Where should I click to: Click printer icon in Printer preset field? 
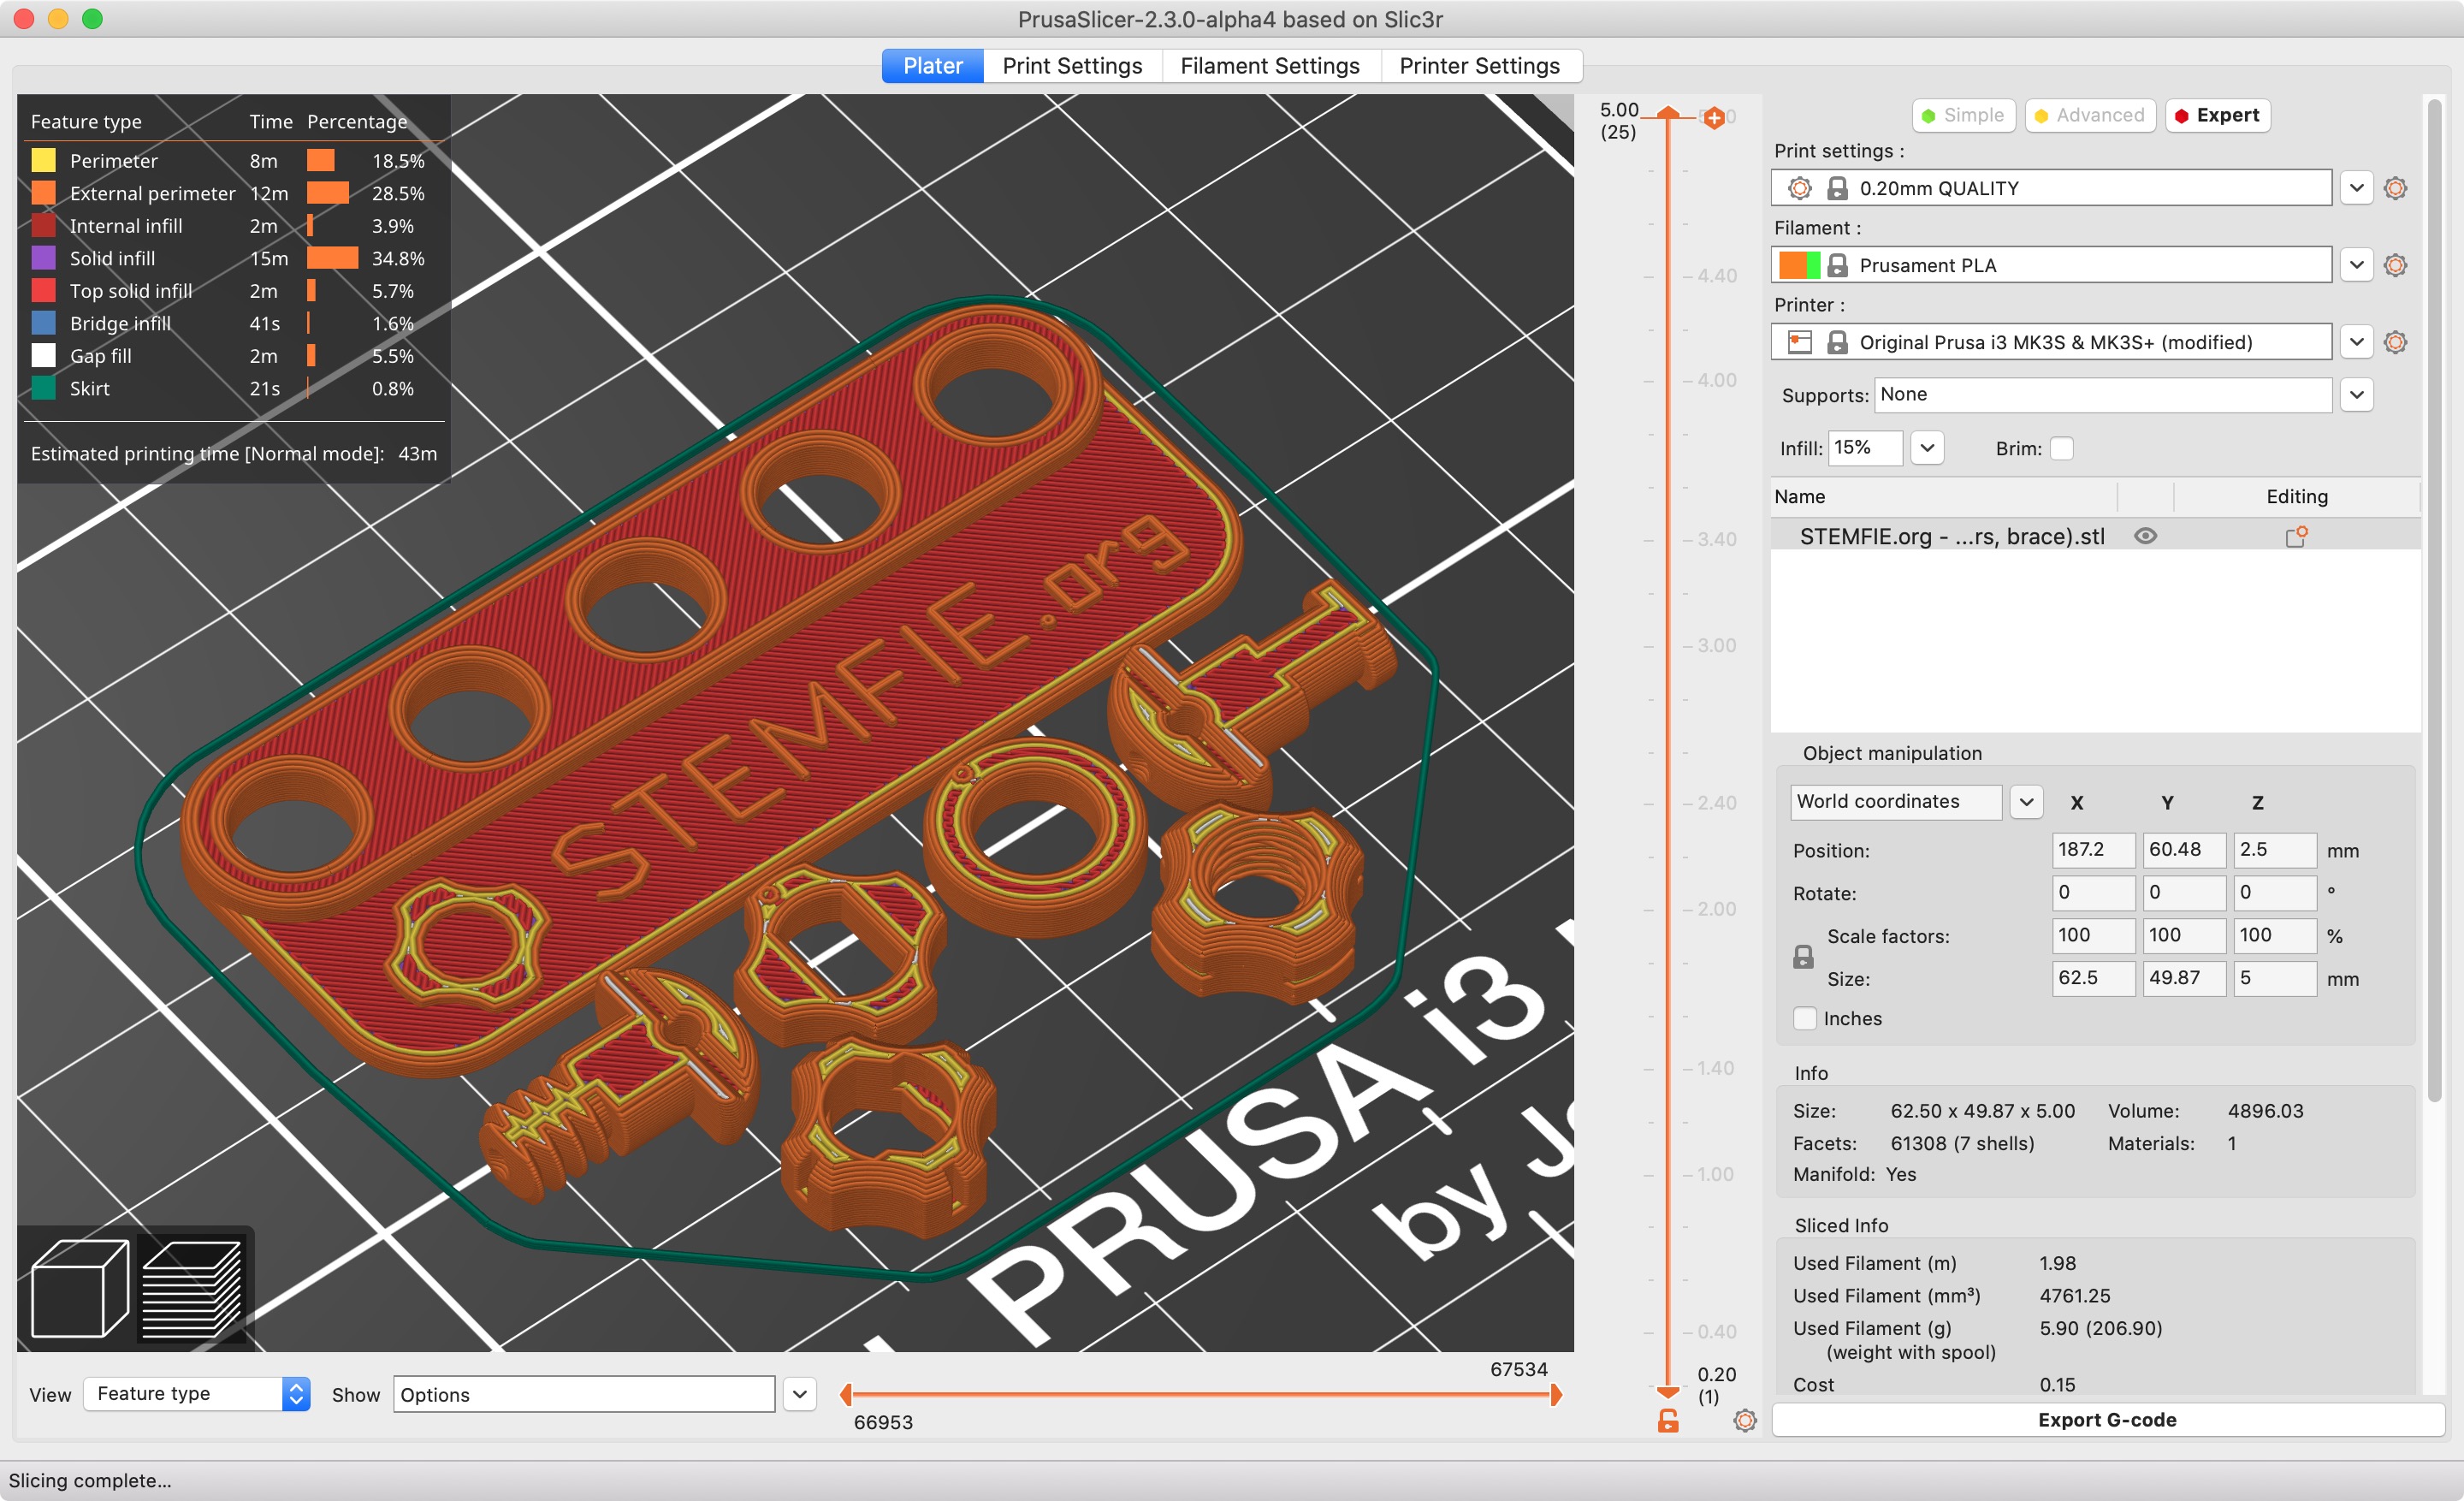1799,342
